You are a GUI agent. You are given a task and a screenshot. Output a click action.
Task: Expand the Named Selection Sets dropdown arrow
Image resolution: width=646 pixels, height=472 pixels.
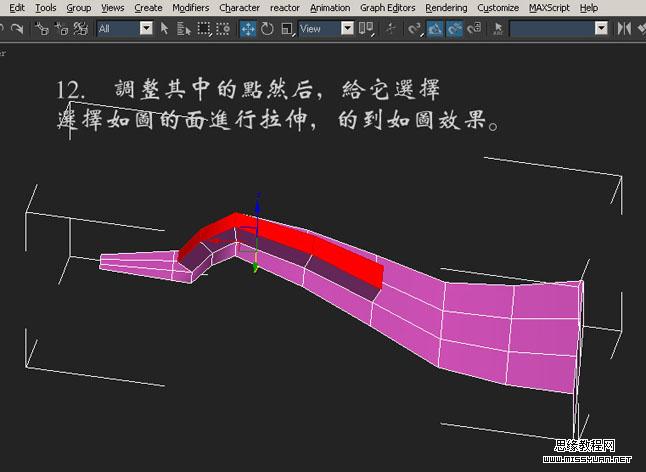pyautogui.click(x=602, y=28)
